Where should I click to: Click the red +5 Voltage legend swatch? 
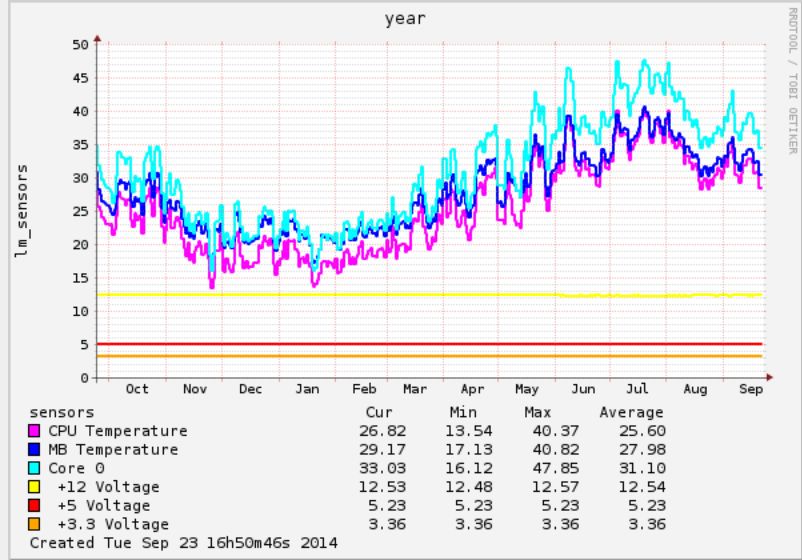(x=34, y=505)
